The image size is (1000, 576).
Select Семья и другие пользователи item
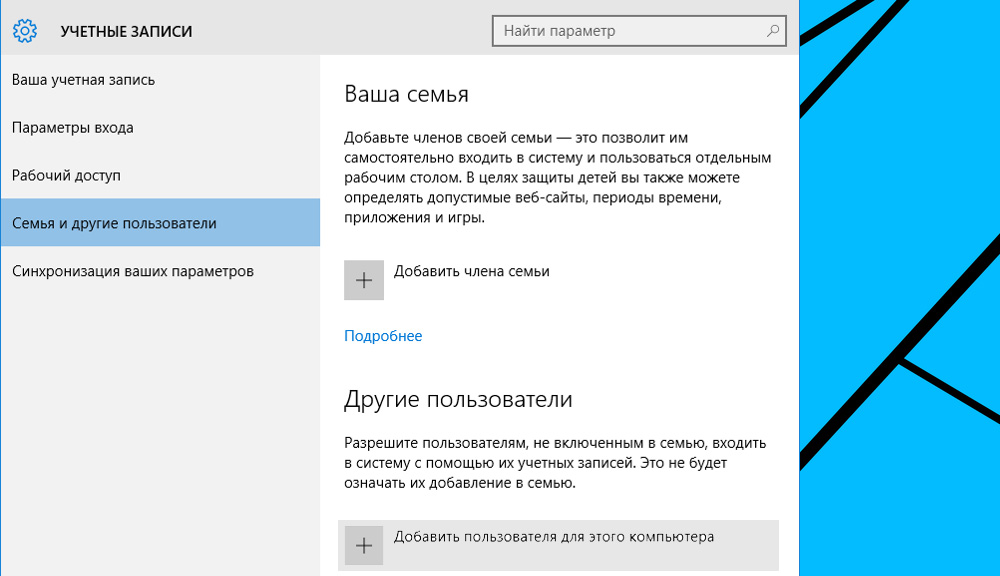114,223
